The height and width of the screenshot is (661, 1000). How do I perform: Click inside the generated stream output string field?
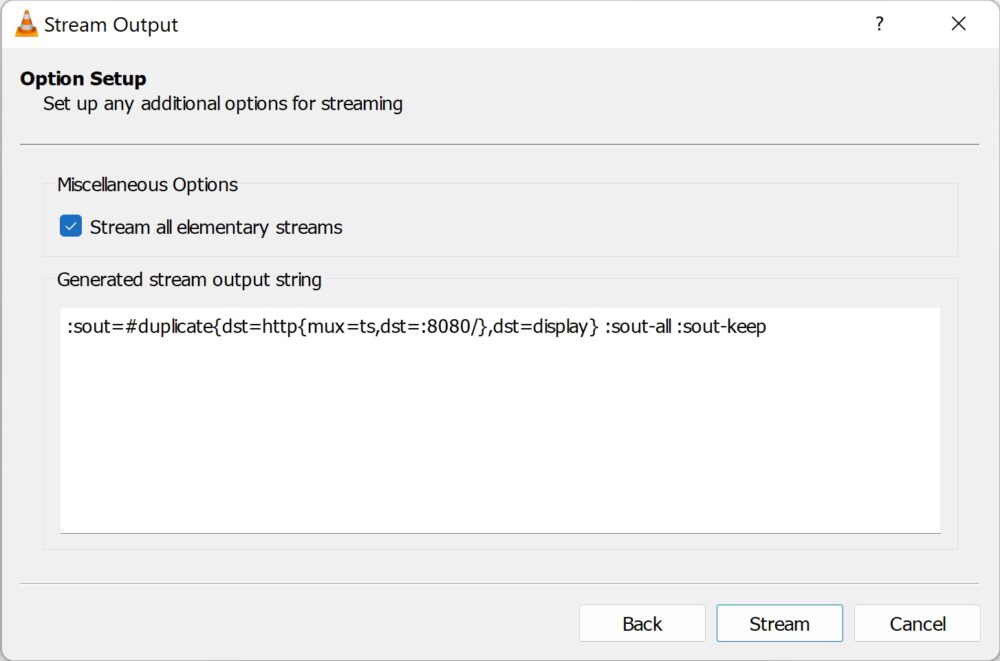pyautogui.click(x=500, y=420)
